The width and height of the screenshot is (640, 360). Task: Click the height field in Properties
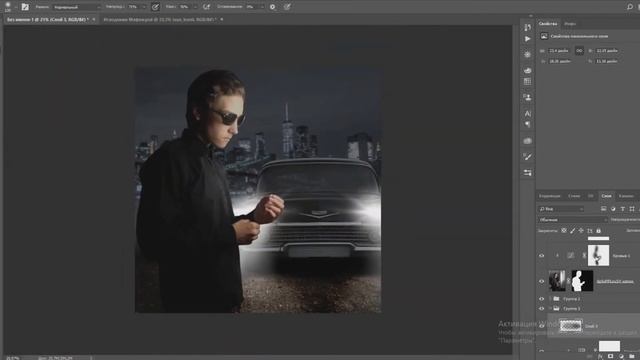(x=607, y=51)
